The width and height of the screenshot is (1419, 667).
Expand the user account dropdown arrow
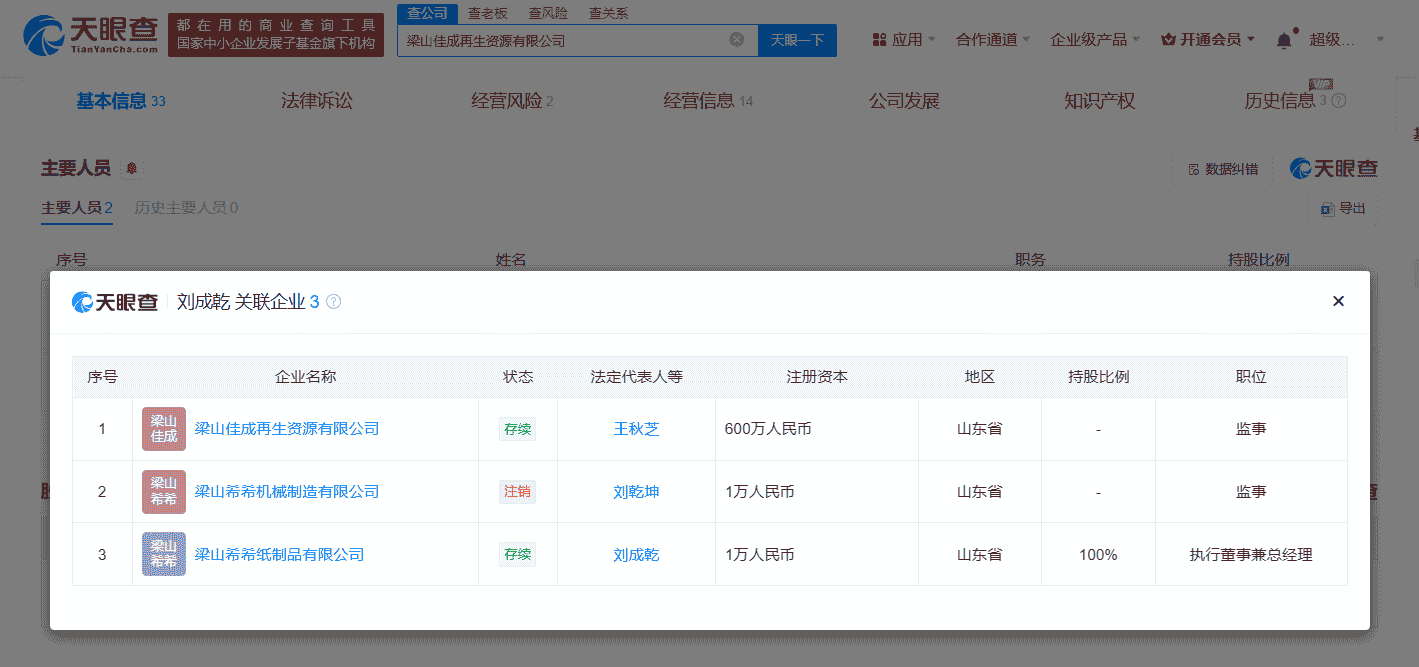(x=1381, y=40)
